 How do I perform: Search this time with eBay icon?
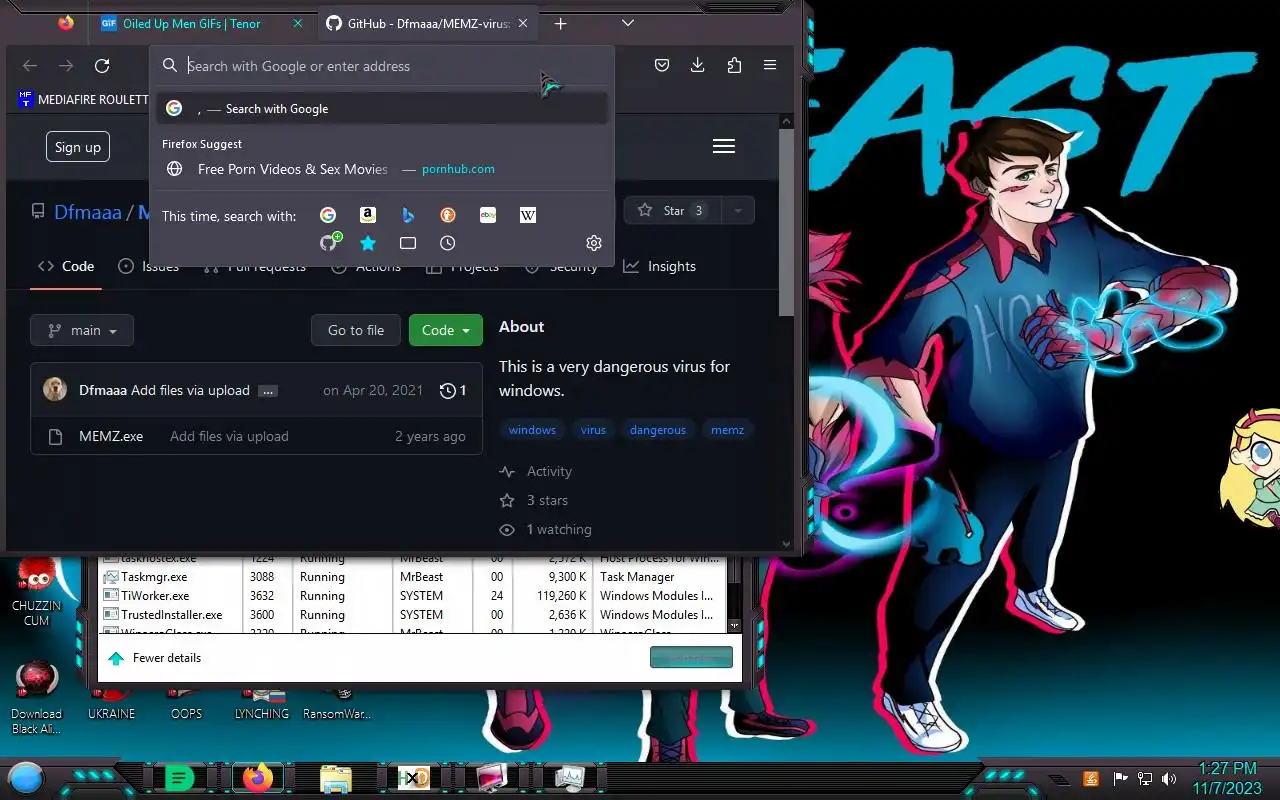point(488,215)
